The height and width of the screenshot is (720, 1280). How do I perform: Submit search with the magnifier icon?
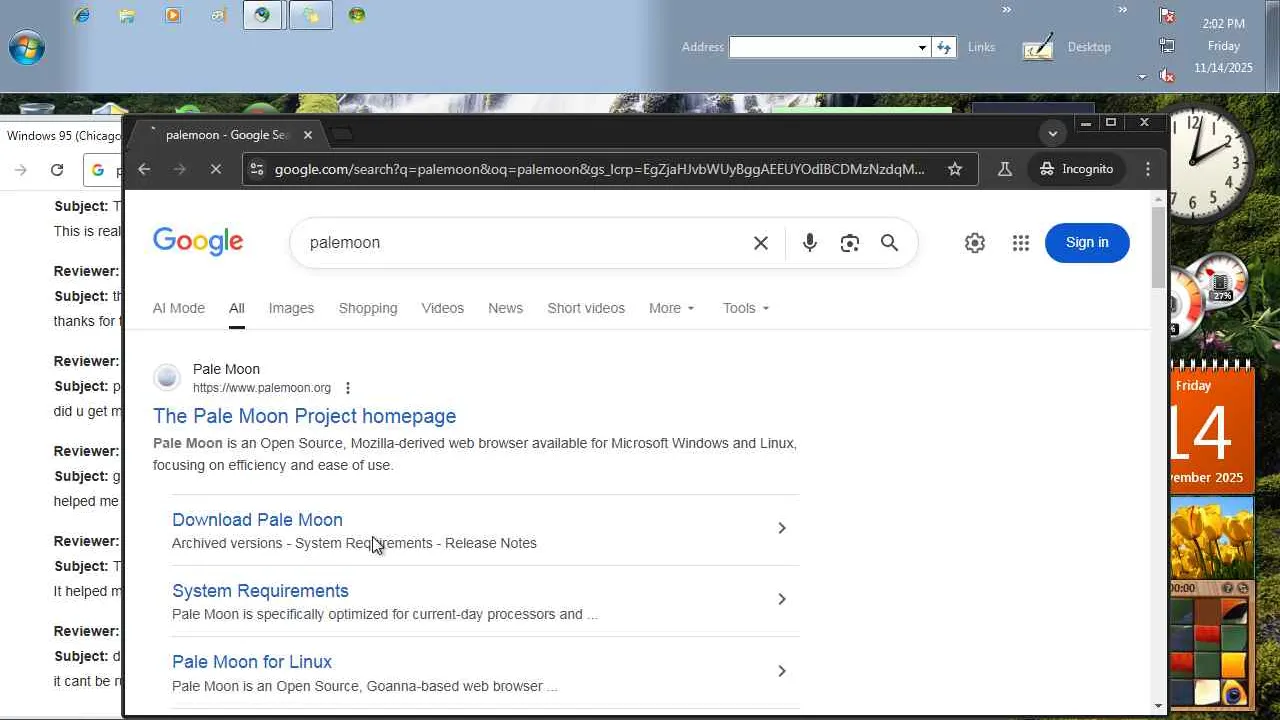coord(889,243)
